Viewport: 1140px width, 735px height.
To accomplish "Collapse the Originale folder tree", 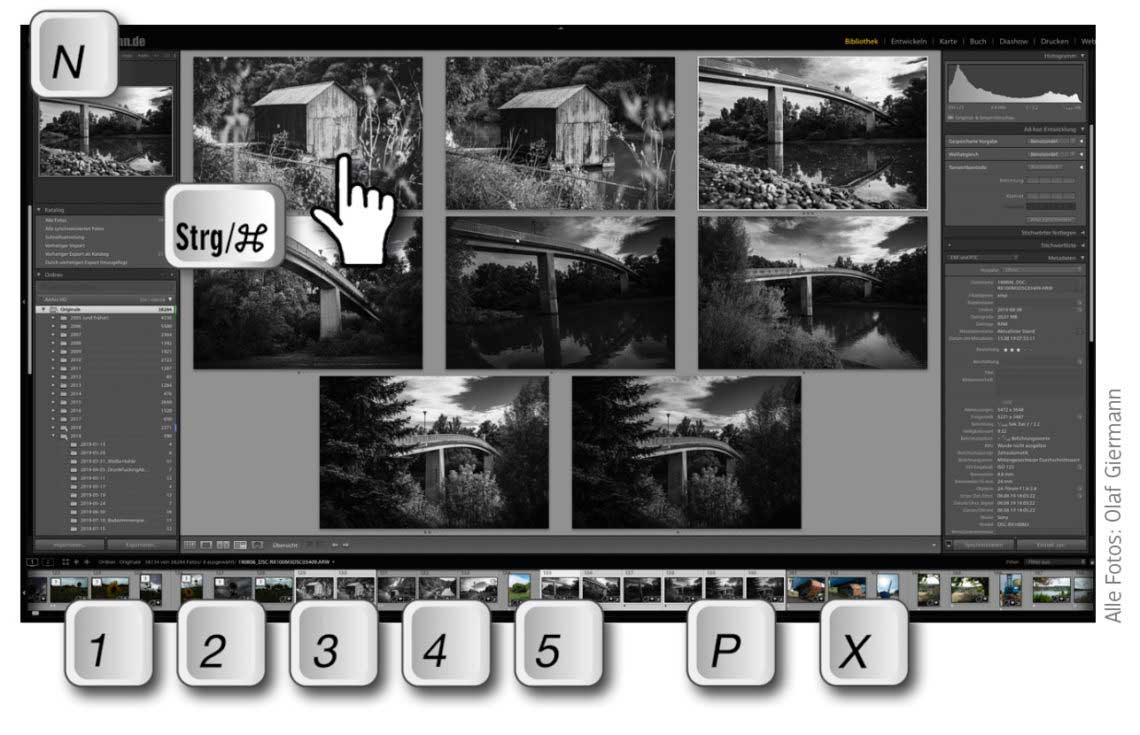I will pyautogui.click(x=44, y=310).
